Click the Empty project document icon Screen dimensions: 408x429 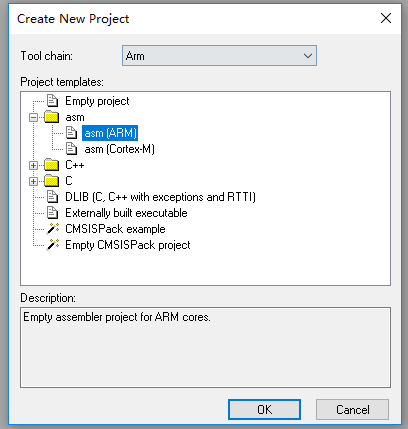[52, 101]
